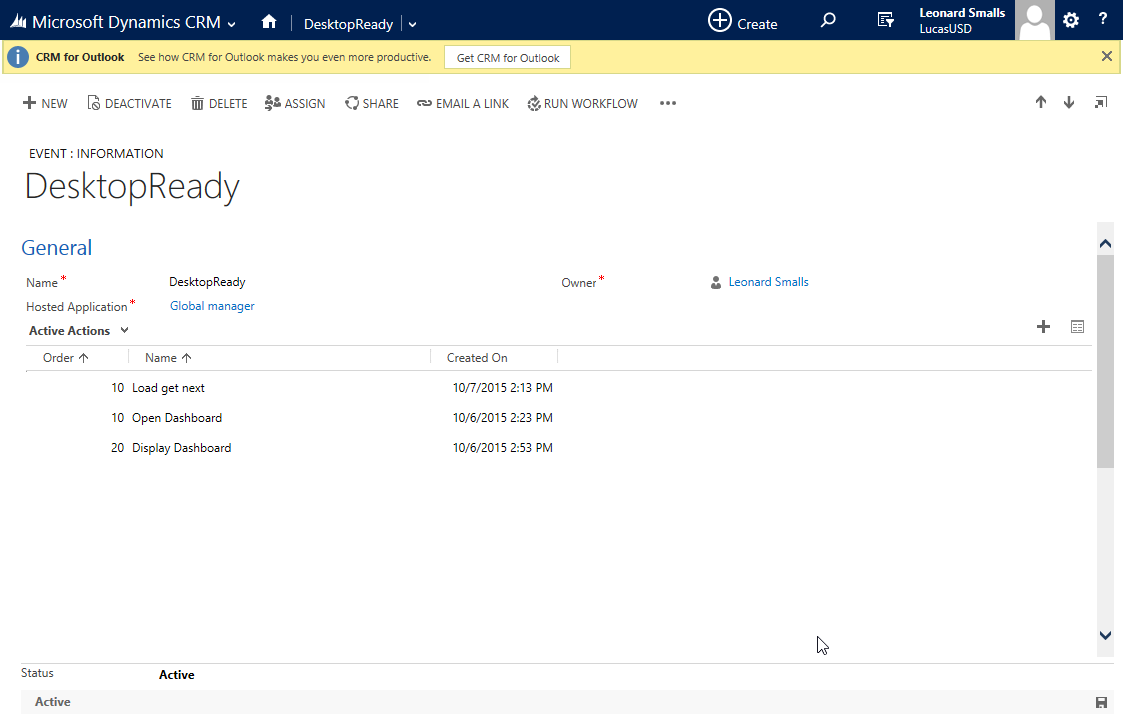Select DesktopReady in the navigation bar

348,24
